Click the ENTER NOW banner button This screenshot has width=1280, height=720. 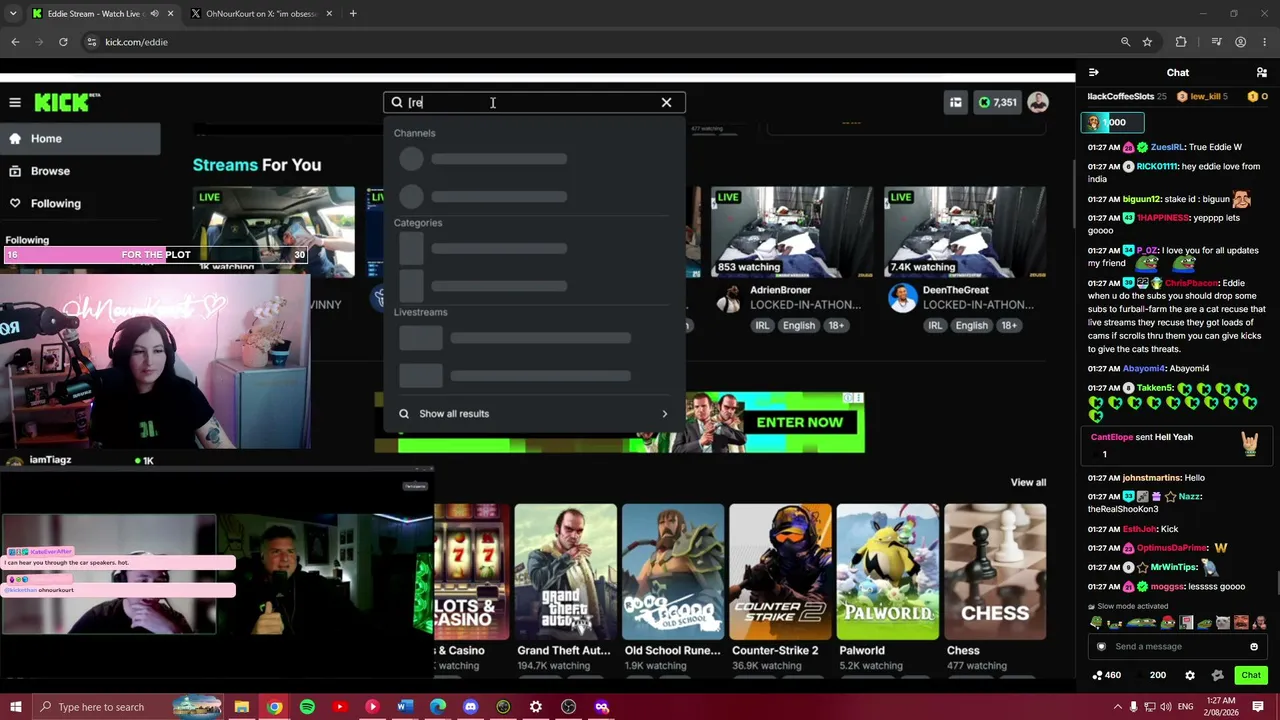[799, 422]
